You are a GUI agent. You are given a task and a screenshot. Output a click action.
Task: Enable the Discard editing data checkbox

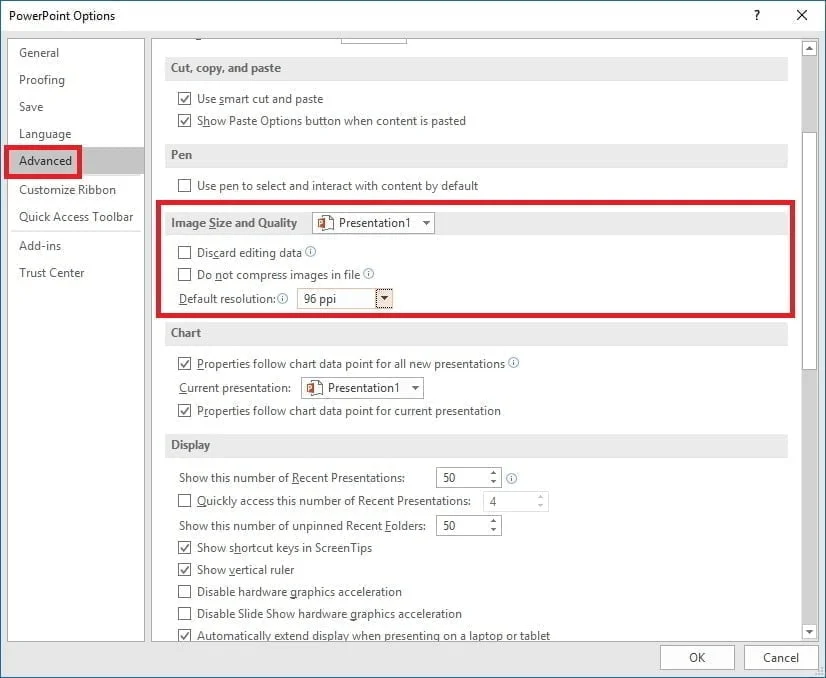coord(184,250)
